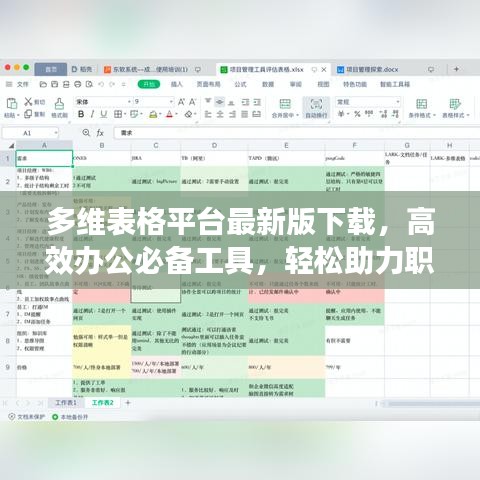Select the Format Painter brush
The width and height of the screenshot is (480, 480).
59,104
